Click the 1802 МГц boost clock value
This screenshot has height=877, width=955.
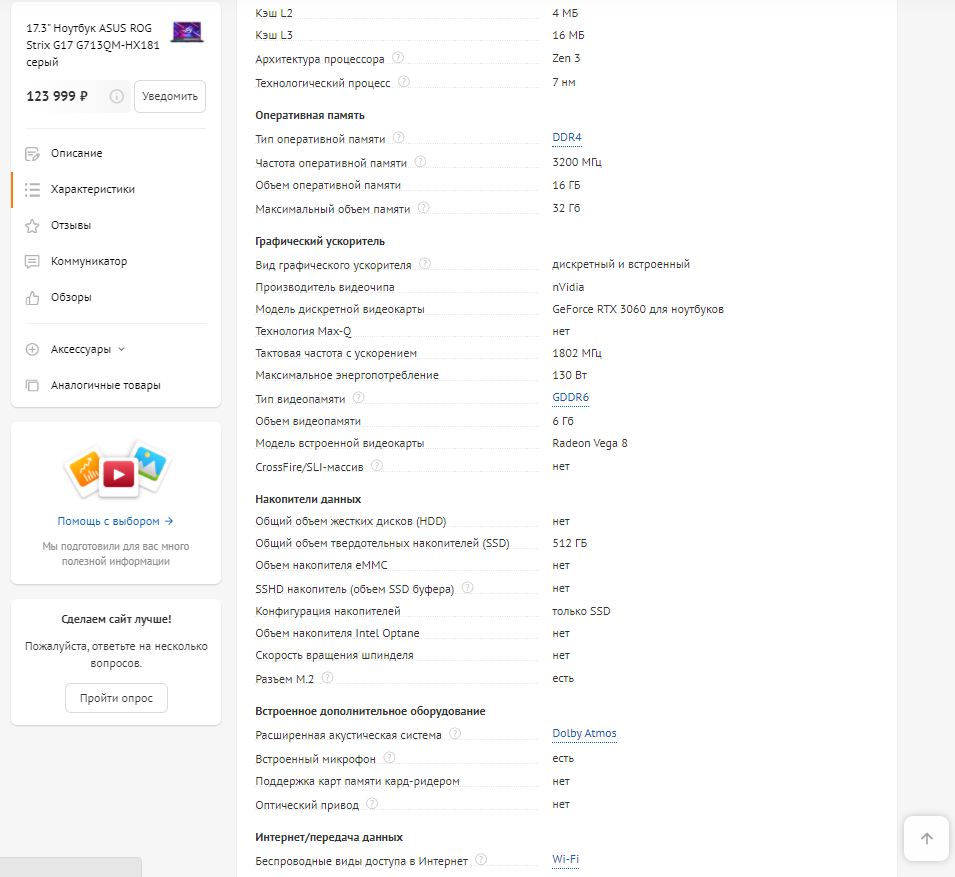coord(577,353)
